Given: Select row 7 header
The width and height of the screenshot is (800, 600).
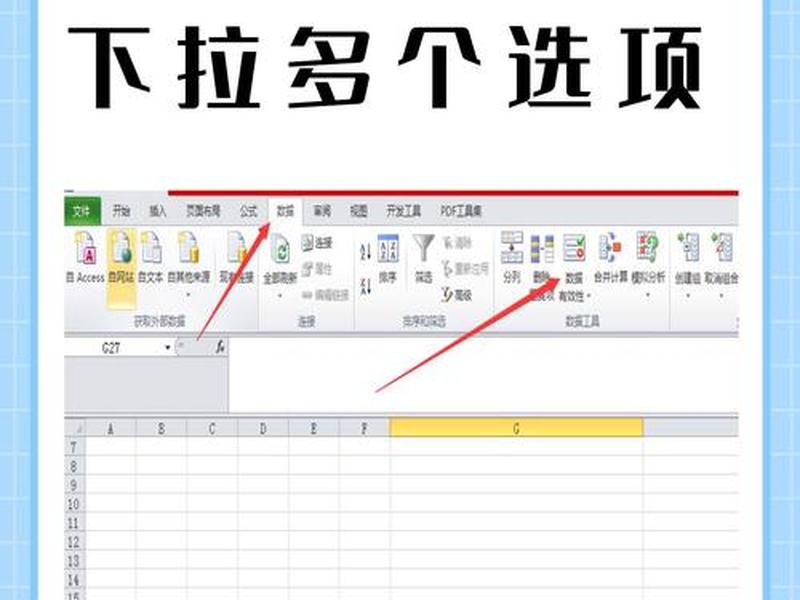Looking at the screenshot, I should click(74, 447).
